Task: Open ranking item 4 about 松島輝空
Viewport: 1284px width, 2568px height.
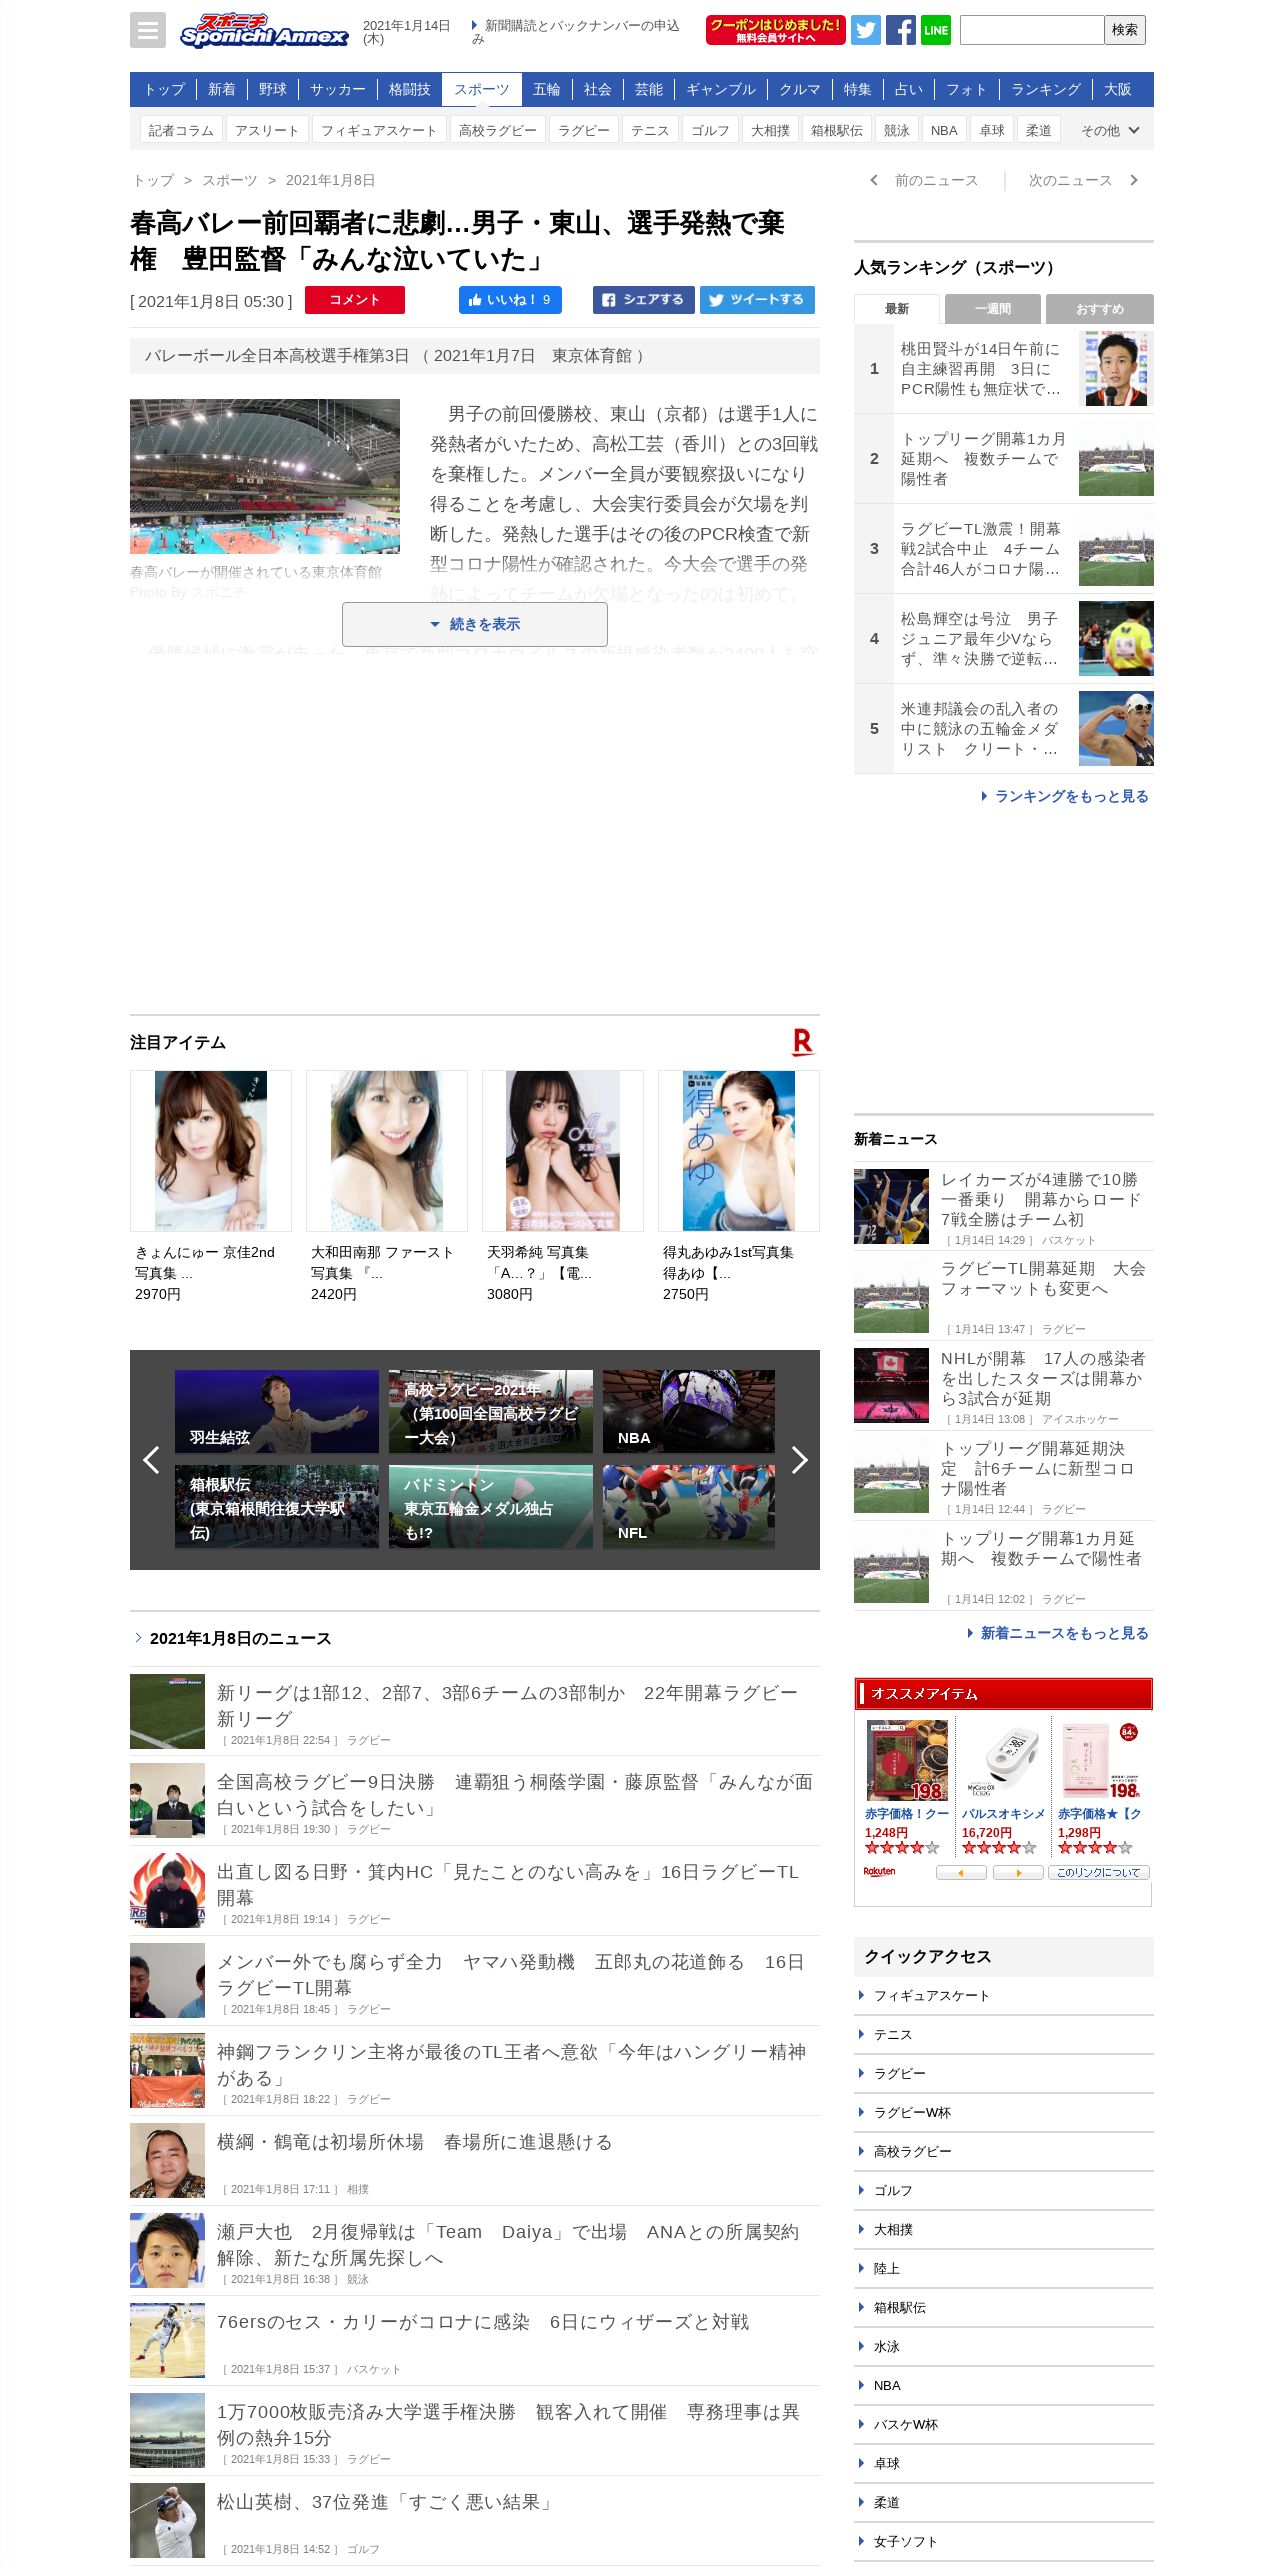Action: [1004, 638]
